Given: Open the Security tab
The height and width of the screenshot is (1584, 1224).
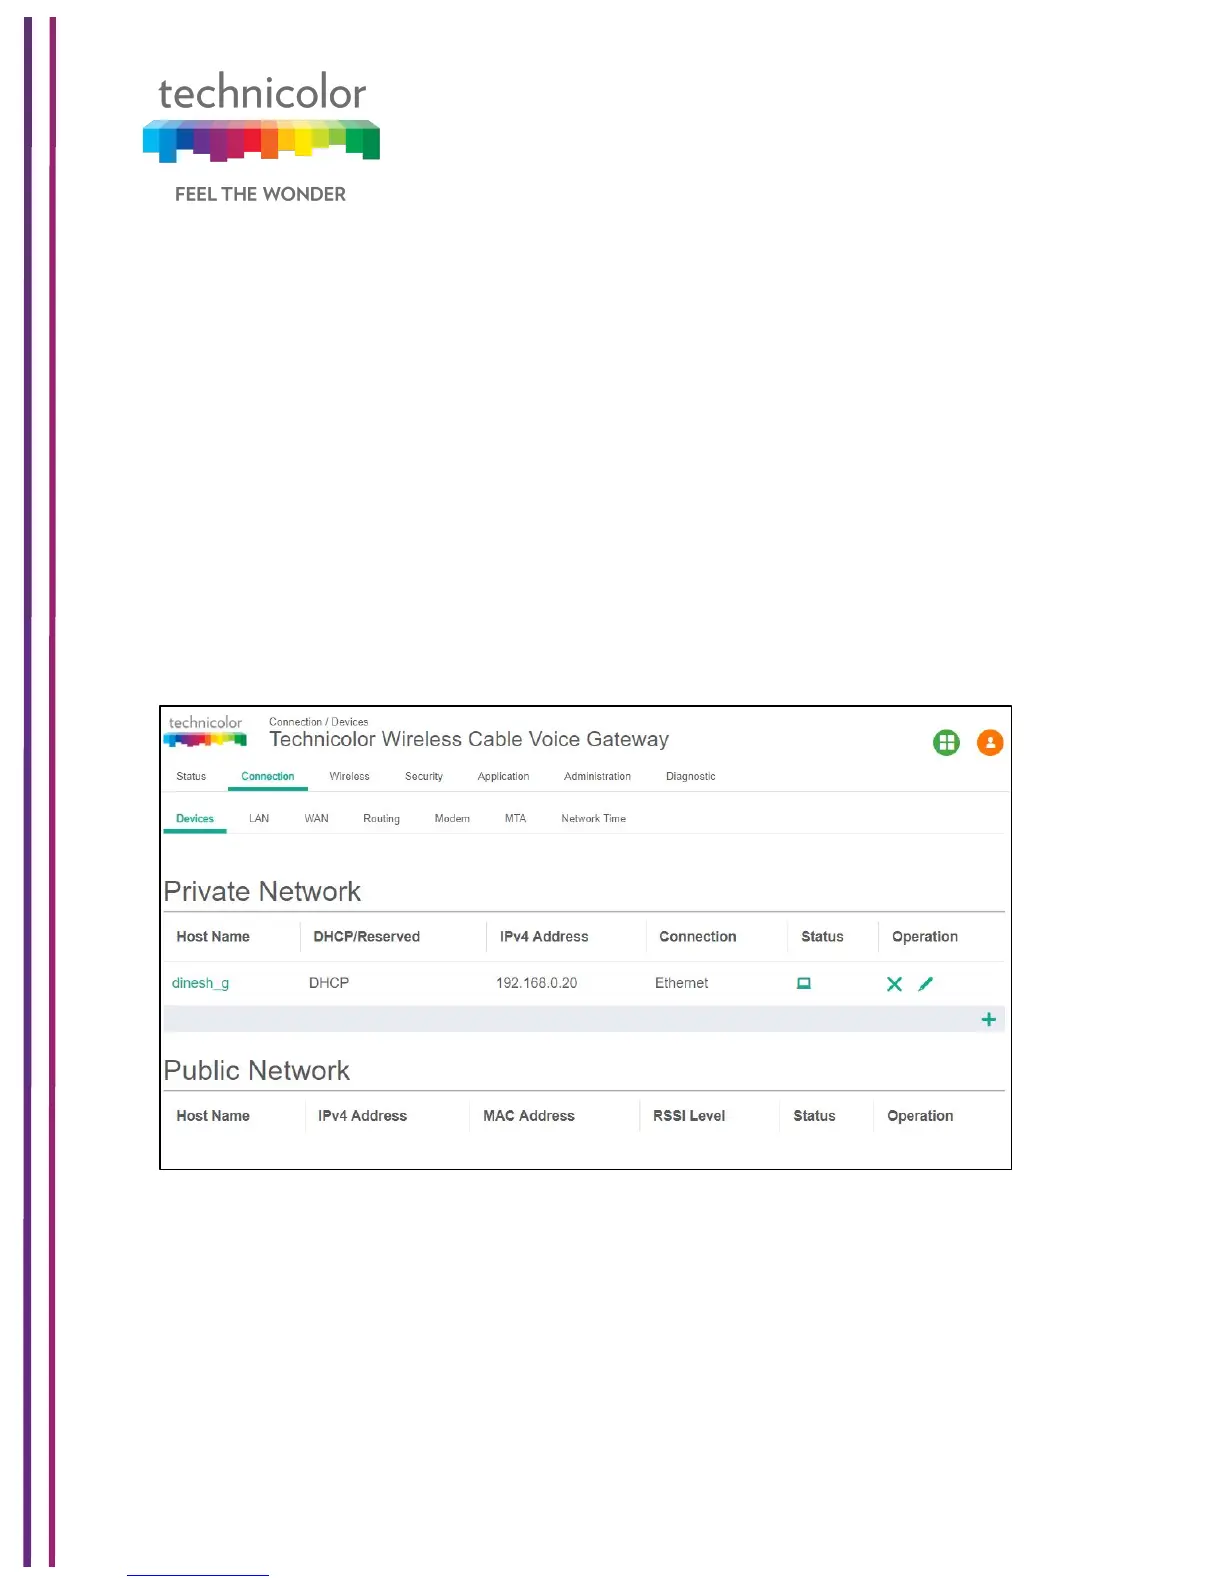Looking at the screenshot, I should tap(424, 776).
